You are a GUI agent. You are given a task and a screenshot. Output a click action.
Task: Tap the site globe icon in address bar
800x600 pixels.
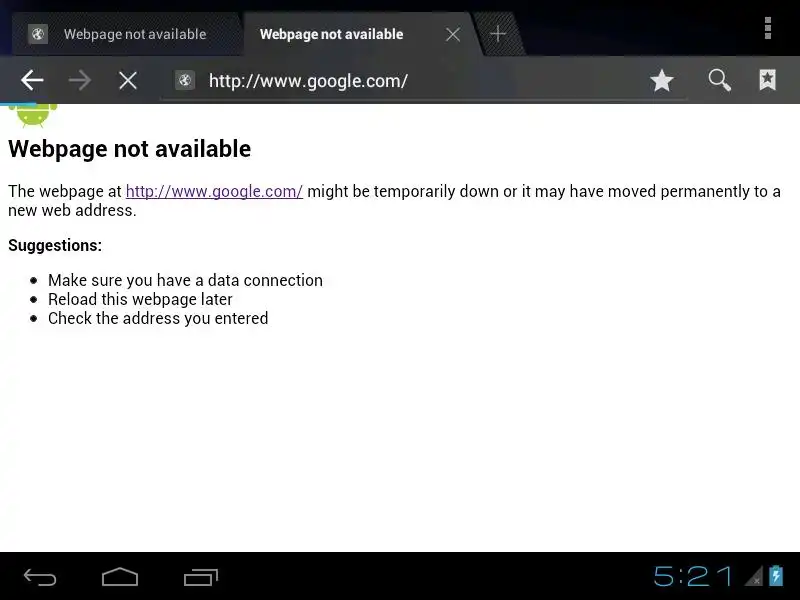[x=185, y=80]
